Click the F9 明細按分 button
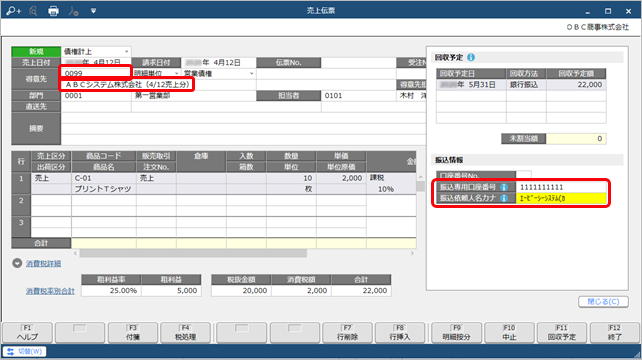This screenshot has width=642, height=360. [x=457, y=333]
